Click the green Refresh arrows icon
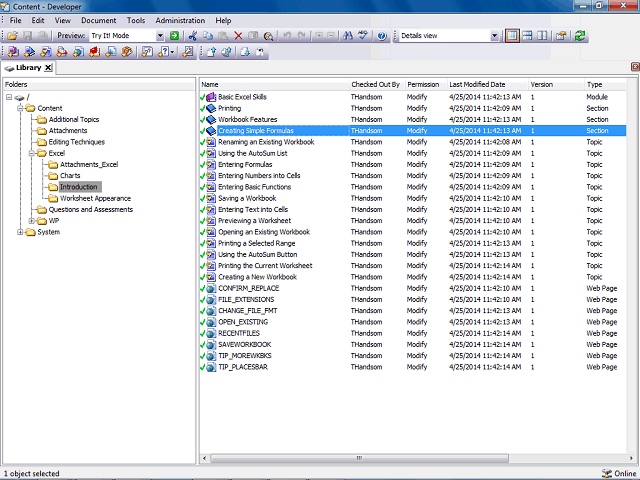 click(x=580, y=36)
